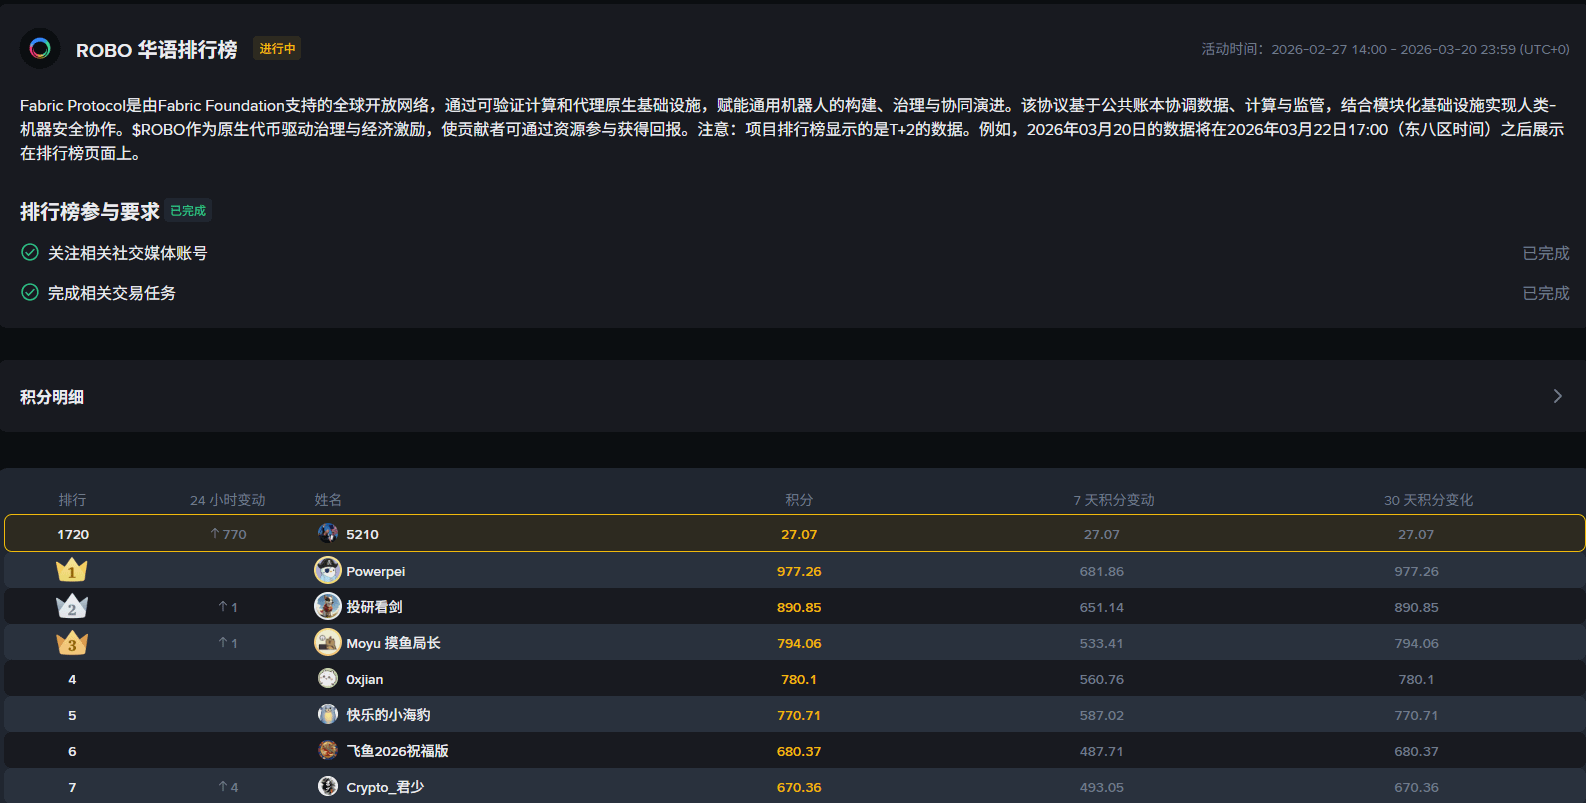
Task: Click the ROBO project logo icon
Action: tap(40, 48)
